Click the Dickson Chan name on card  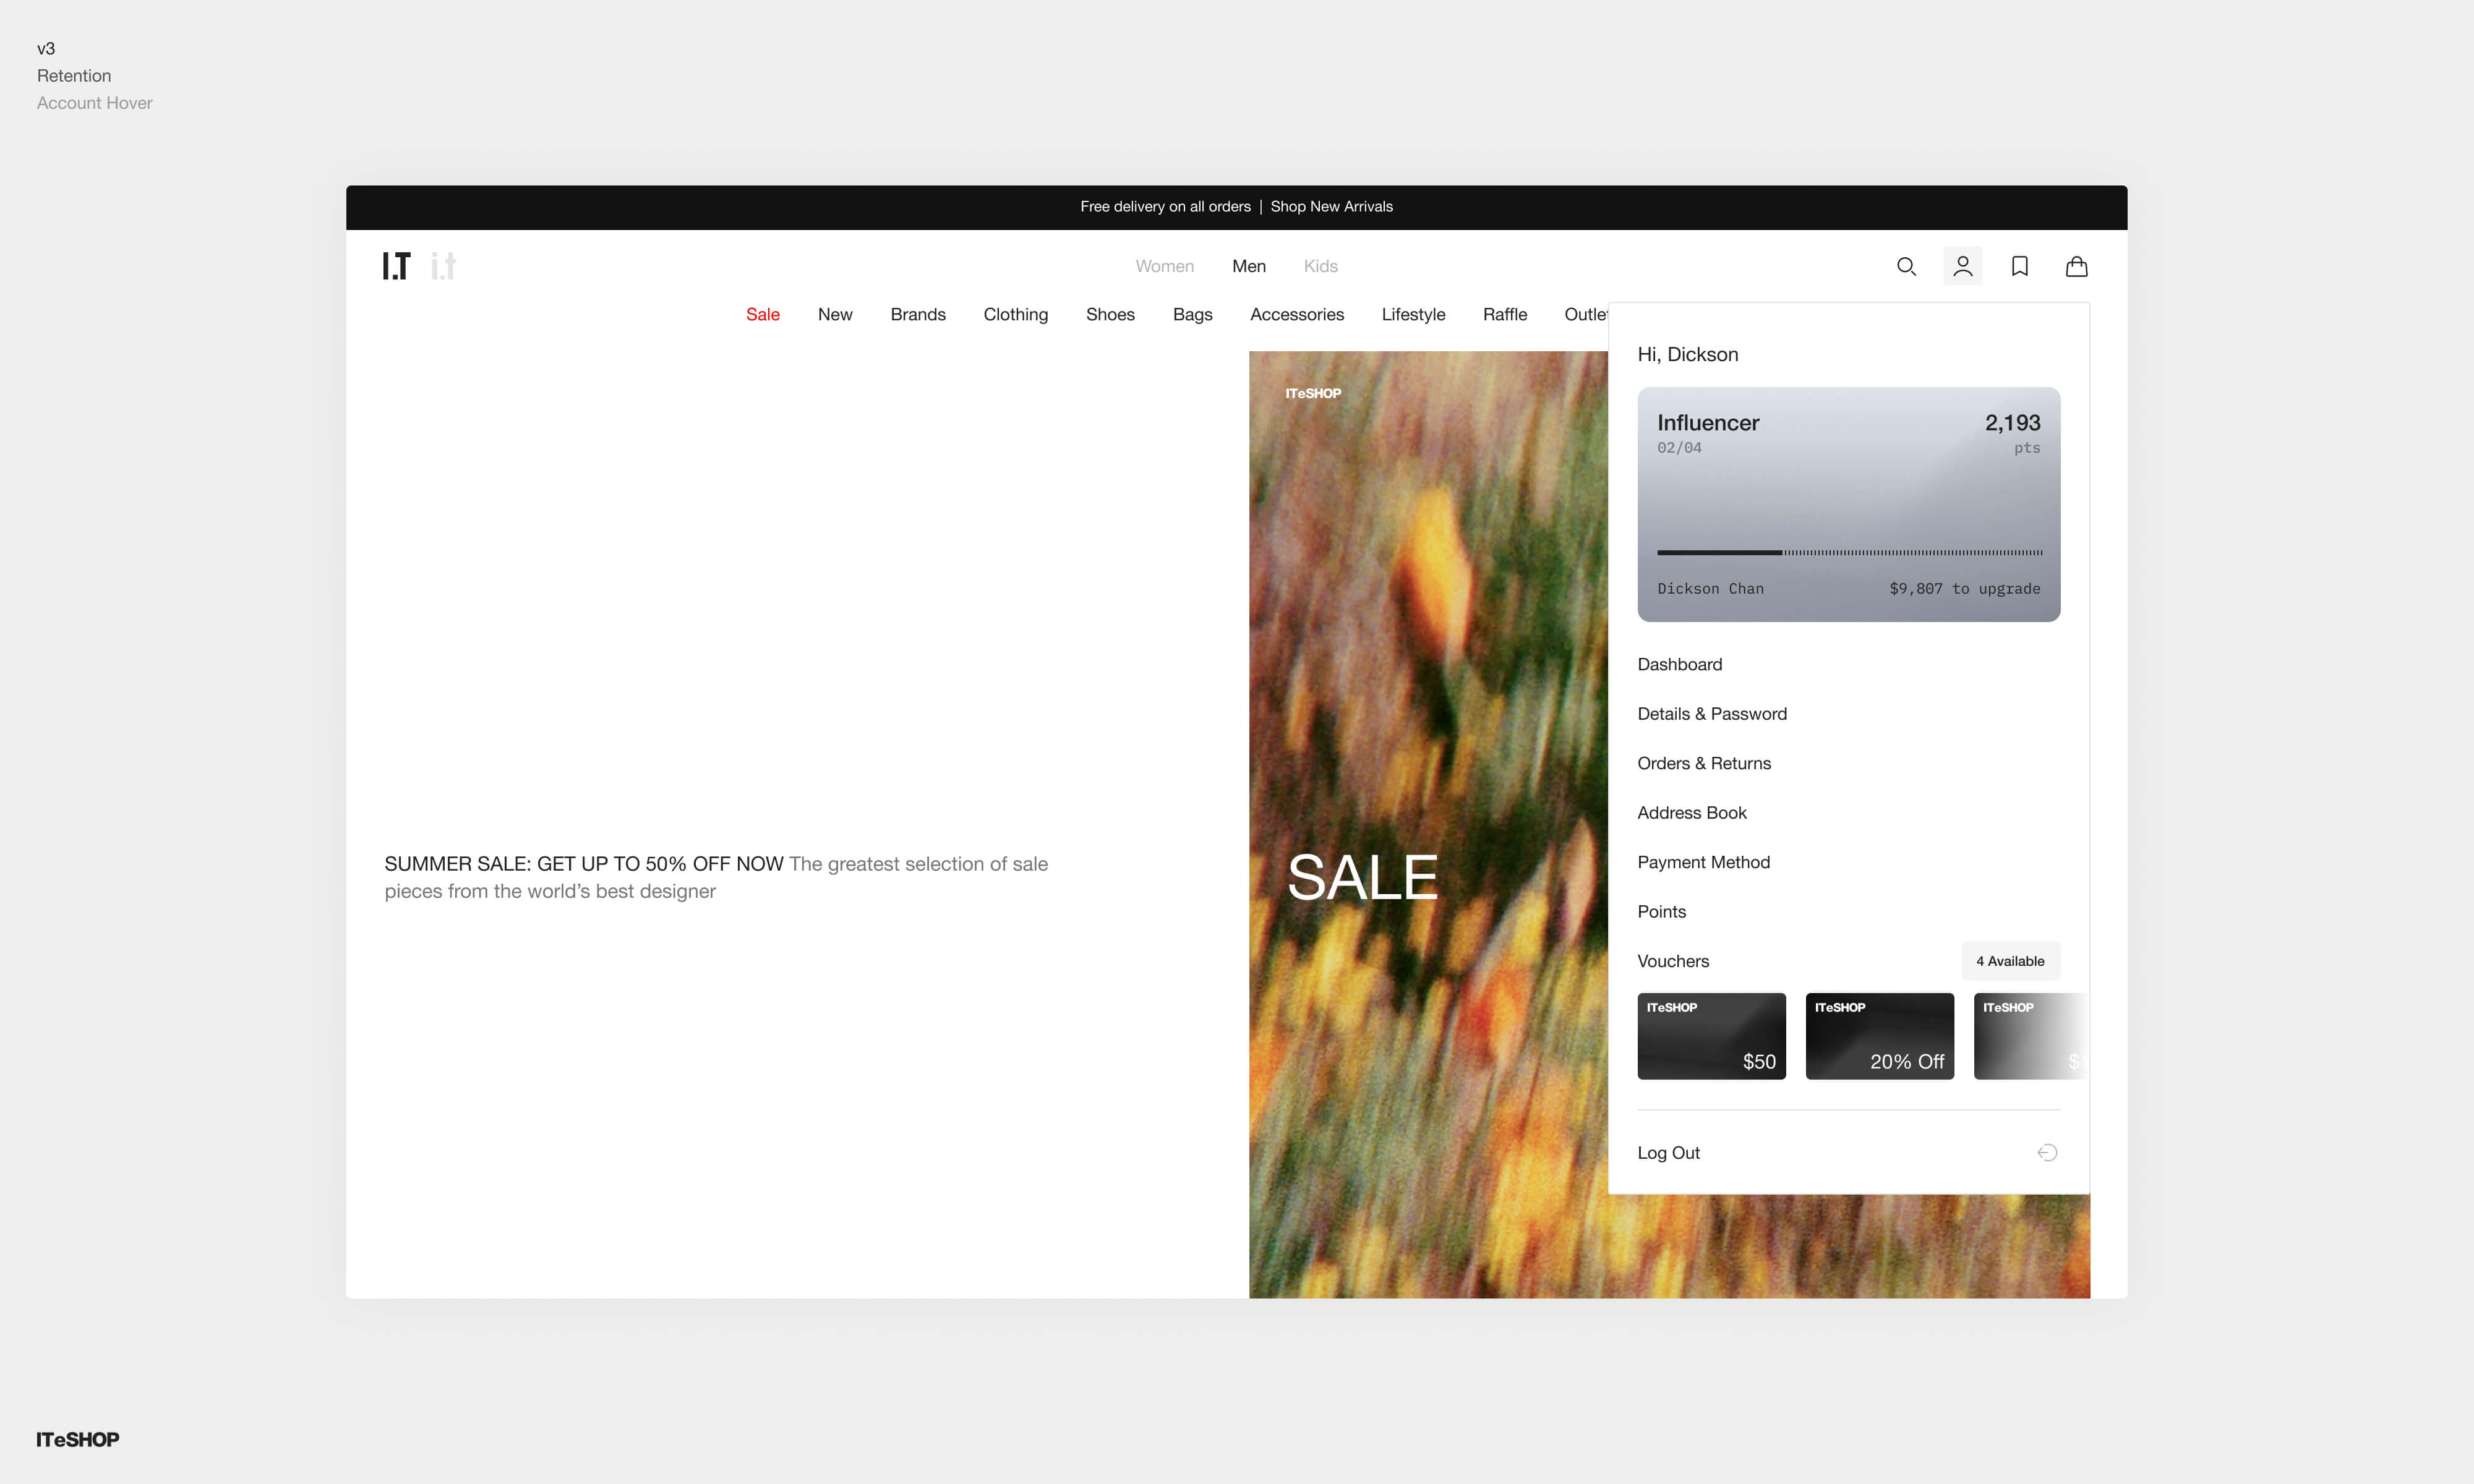click(1710, 589)
